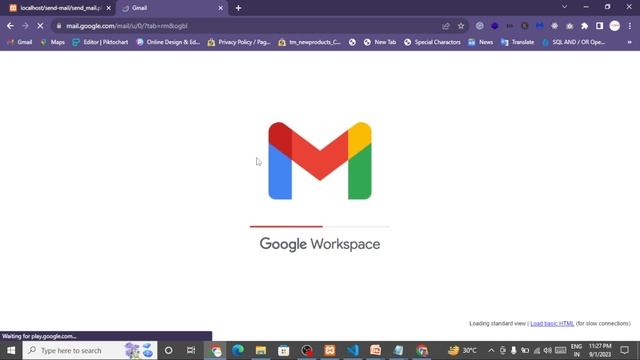
Task: Toggle the Chrome side panel button
Action: pos(599,26)
